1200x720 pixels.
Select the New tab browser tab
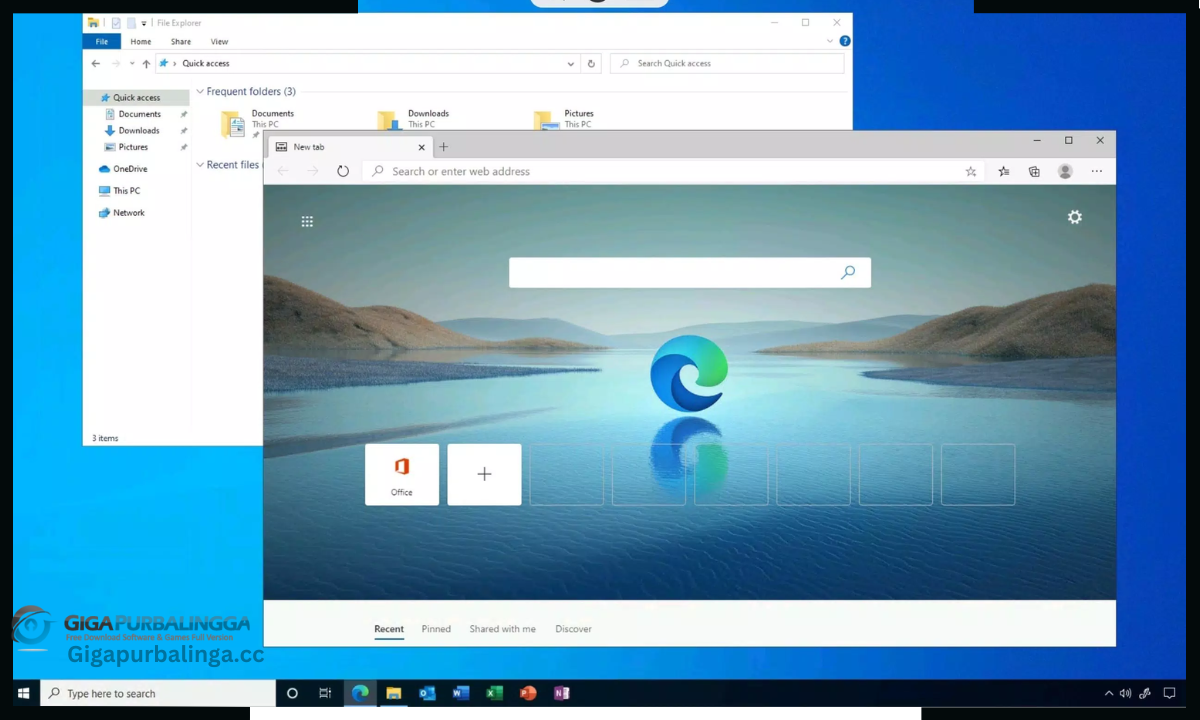click(349, 147)
